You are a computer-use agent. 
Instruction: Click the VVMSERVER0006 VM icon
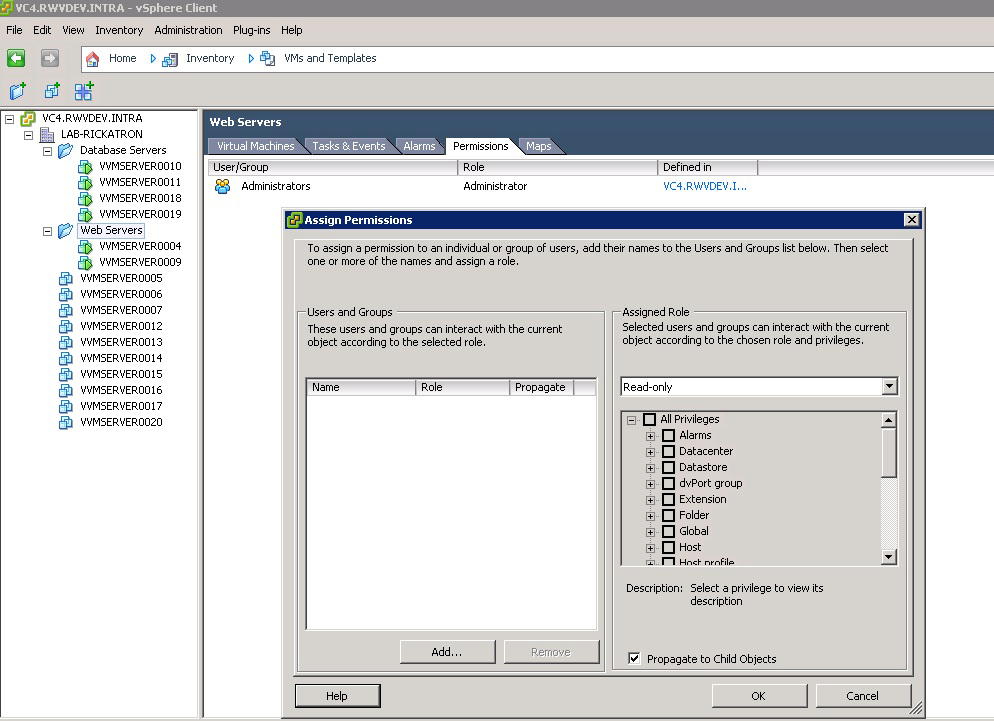[x=66, y=294]
